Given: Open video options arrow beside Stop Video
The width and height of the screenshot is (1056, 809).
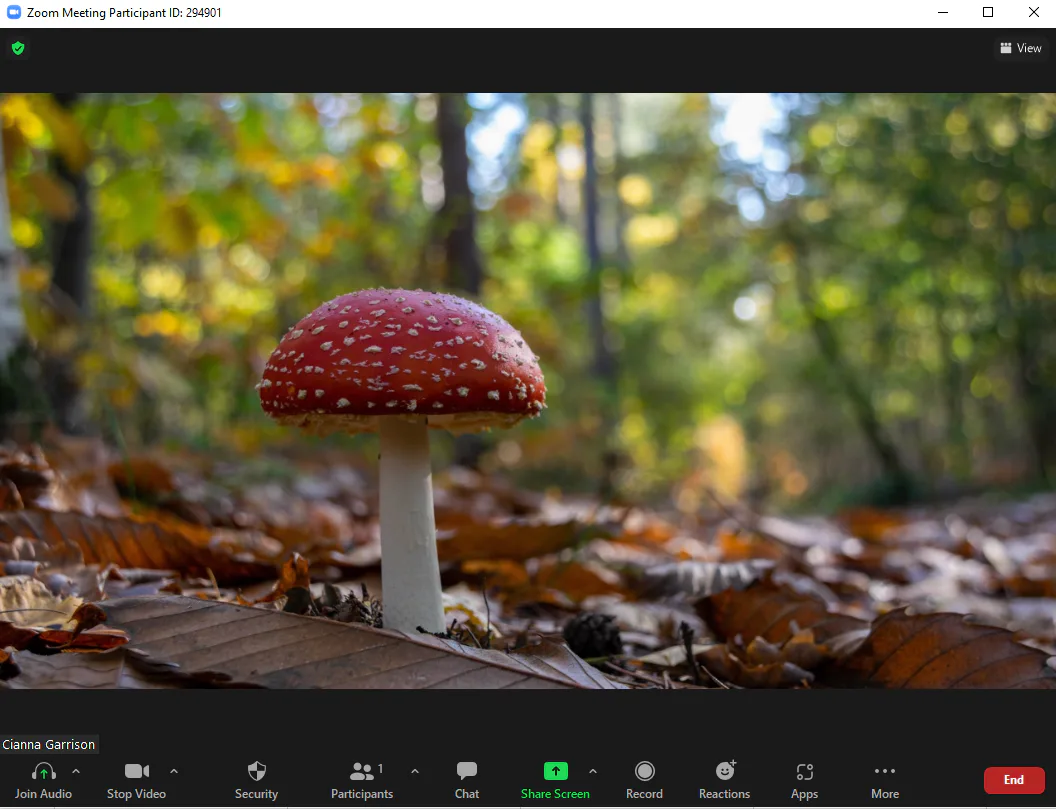Looking at the screenshot, I should 174,771.
